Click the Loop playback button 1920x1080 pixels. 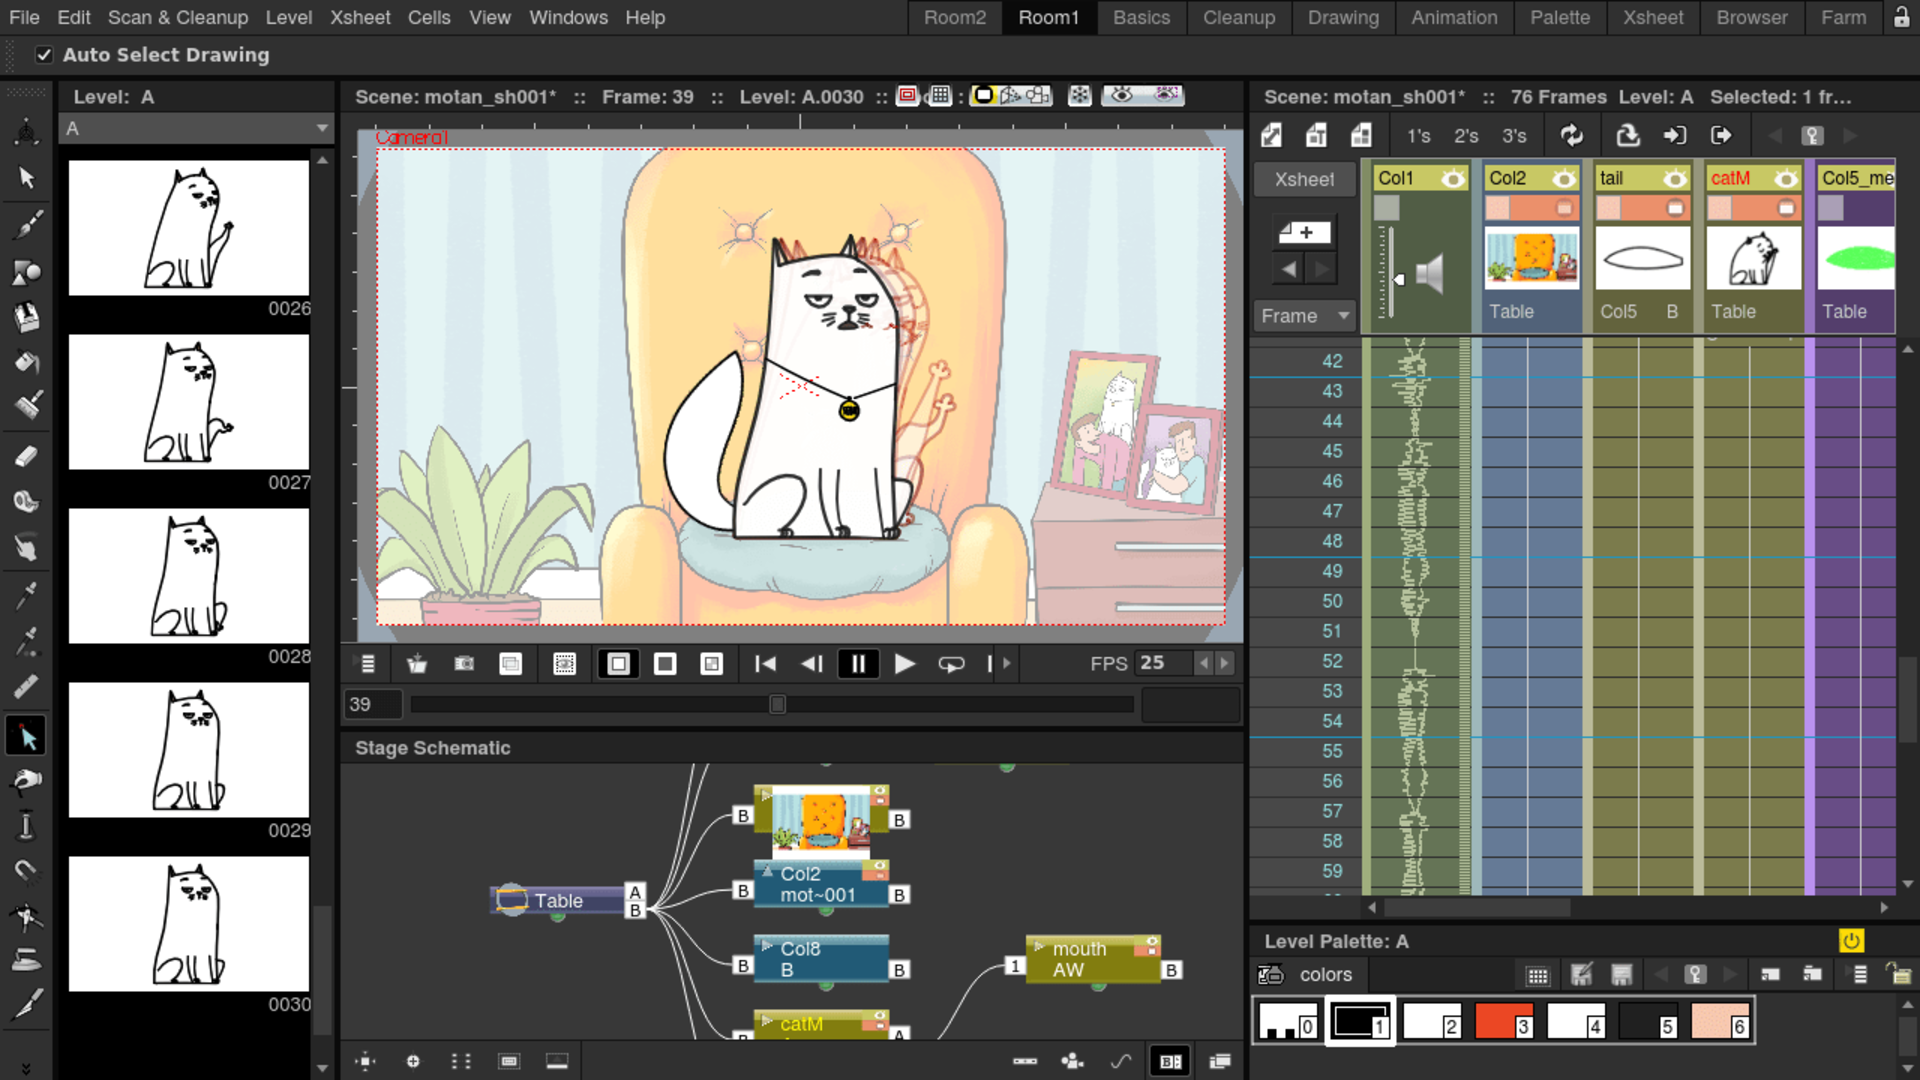tap(949, 663)
